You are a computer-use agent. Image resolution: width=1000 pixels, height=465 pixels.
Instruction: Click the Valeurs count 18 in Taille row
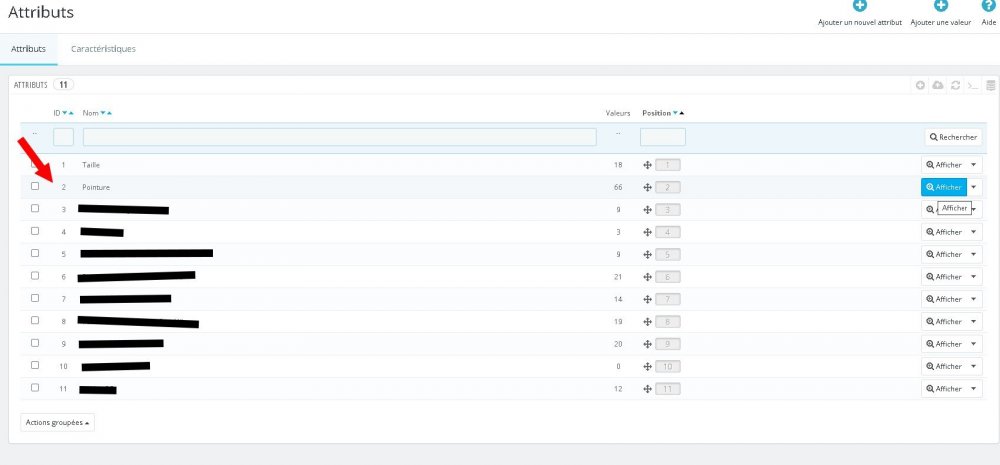click(x=618, y=165)
